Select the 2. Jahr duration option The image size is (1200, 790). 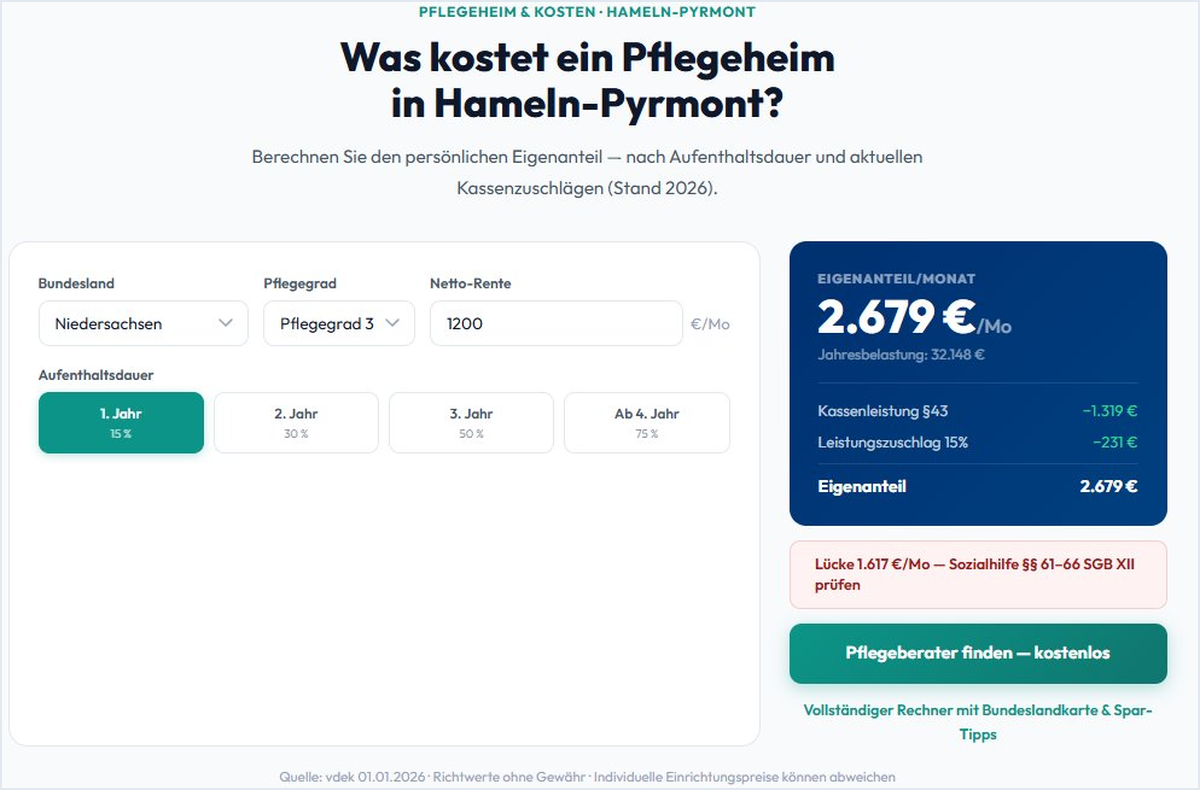[296, 422]
